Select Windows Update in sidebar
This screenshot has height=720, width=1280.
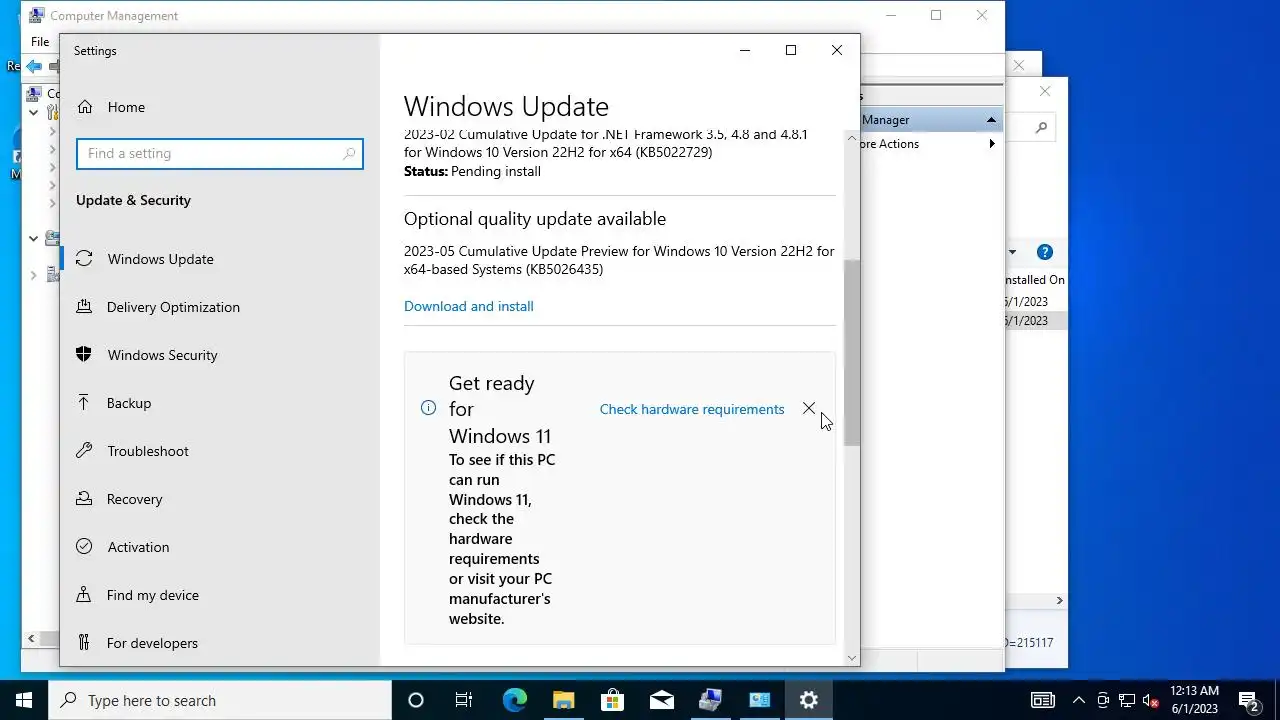pos(160,259)
